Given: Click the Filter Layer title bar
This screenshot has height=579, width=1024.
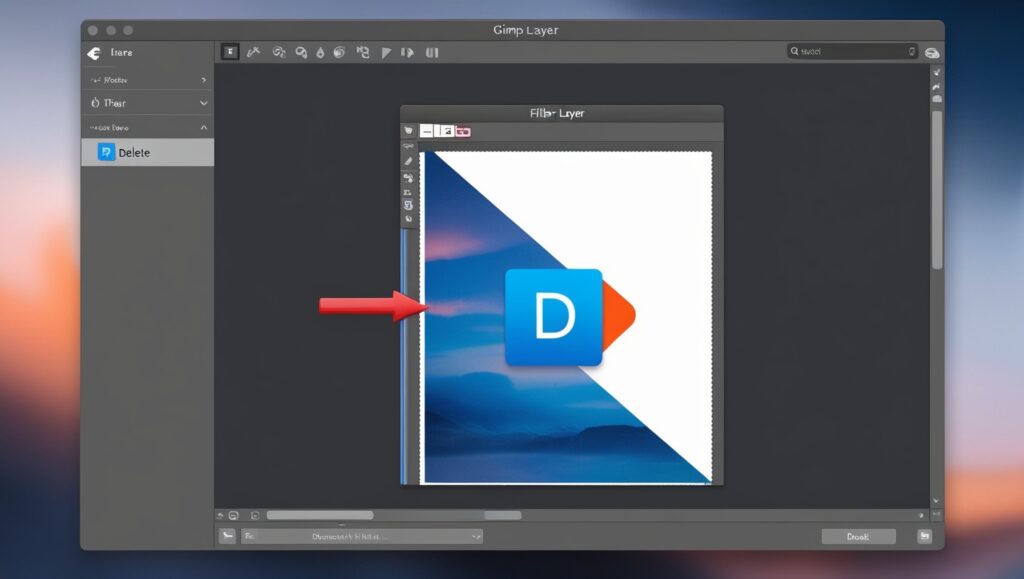Looking at the screenshot, I should pos(562,113).
